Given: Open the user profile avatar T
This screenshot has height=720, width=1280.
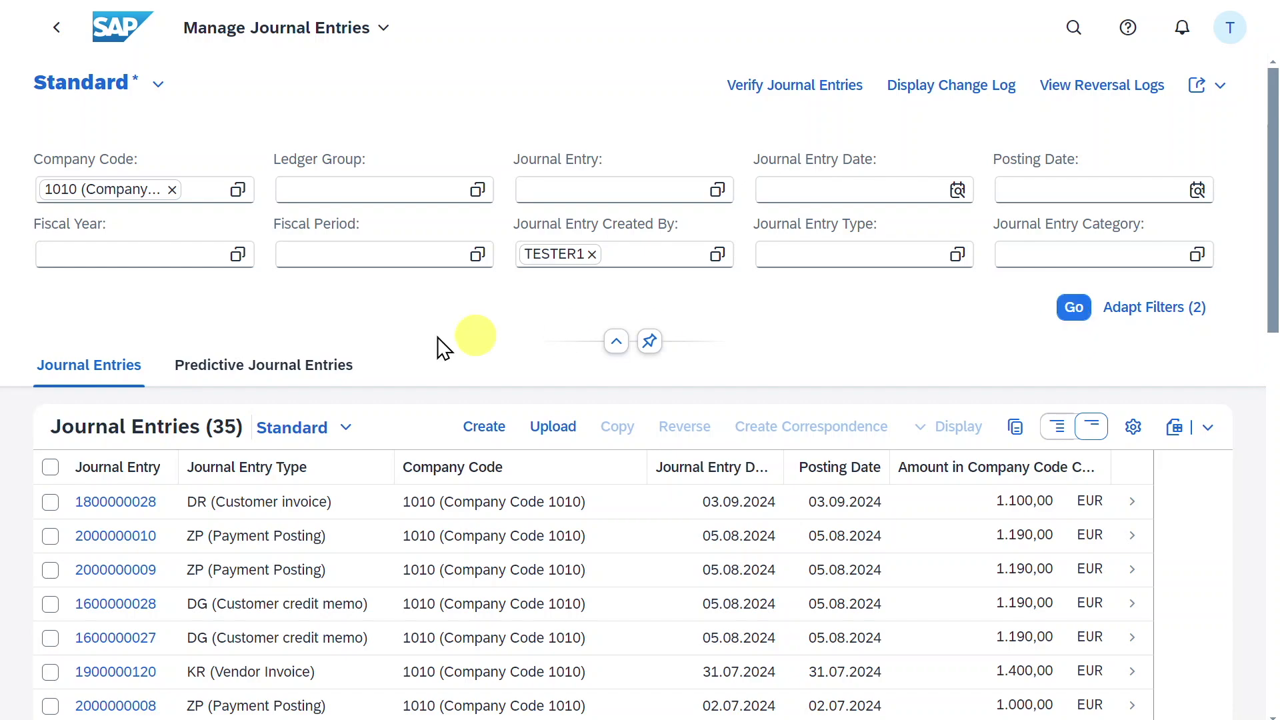Looking at the screenshot, I should (1230, 28).
